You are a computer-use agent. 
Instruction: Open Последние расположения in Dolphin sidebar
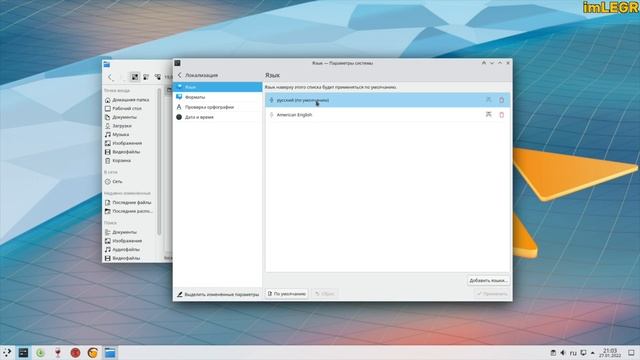click(130, 211)
